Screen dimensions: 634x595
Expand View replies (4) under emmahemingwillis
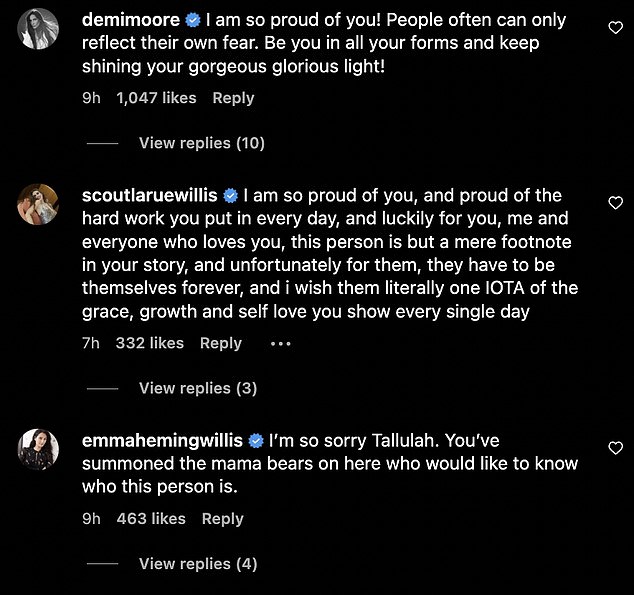[x=197, y=564]
